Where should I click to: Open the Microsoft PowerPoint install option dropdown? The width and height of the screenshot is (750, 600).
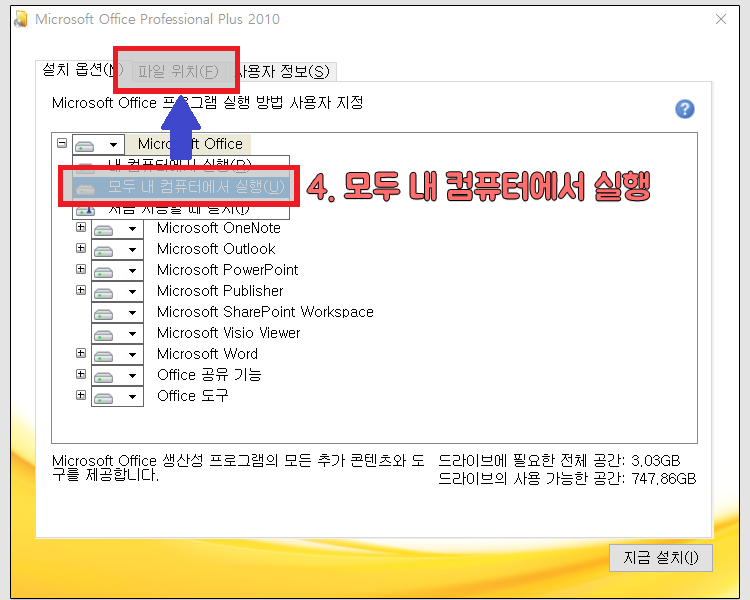117,271
